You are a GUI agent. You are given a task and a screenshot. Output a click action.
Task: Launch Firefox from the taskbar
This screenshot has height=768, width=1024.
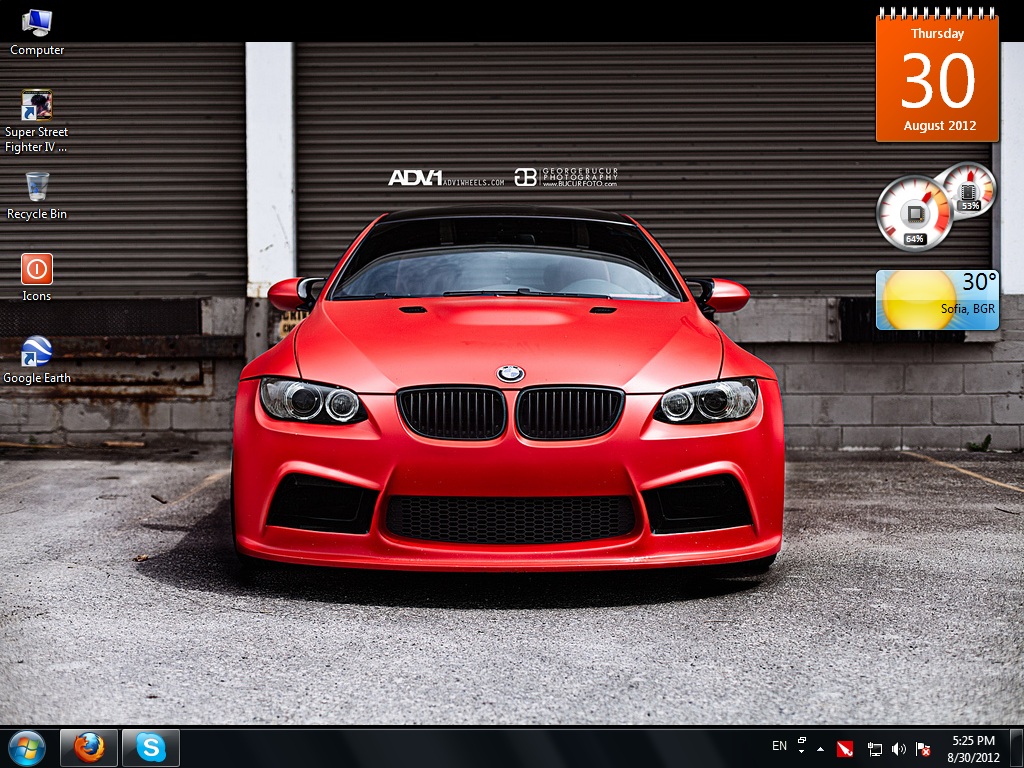[89, 748]
